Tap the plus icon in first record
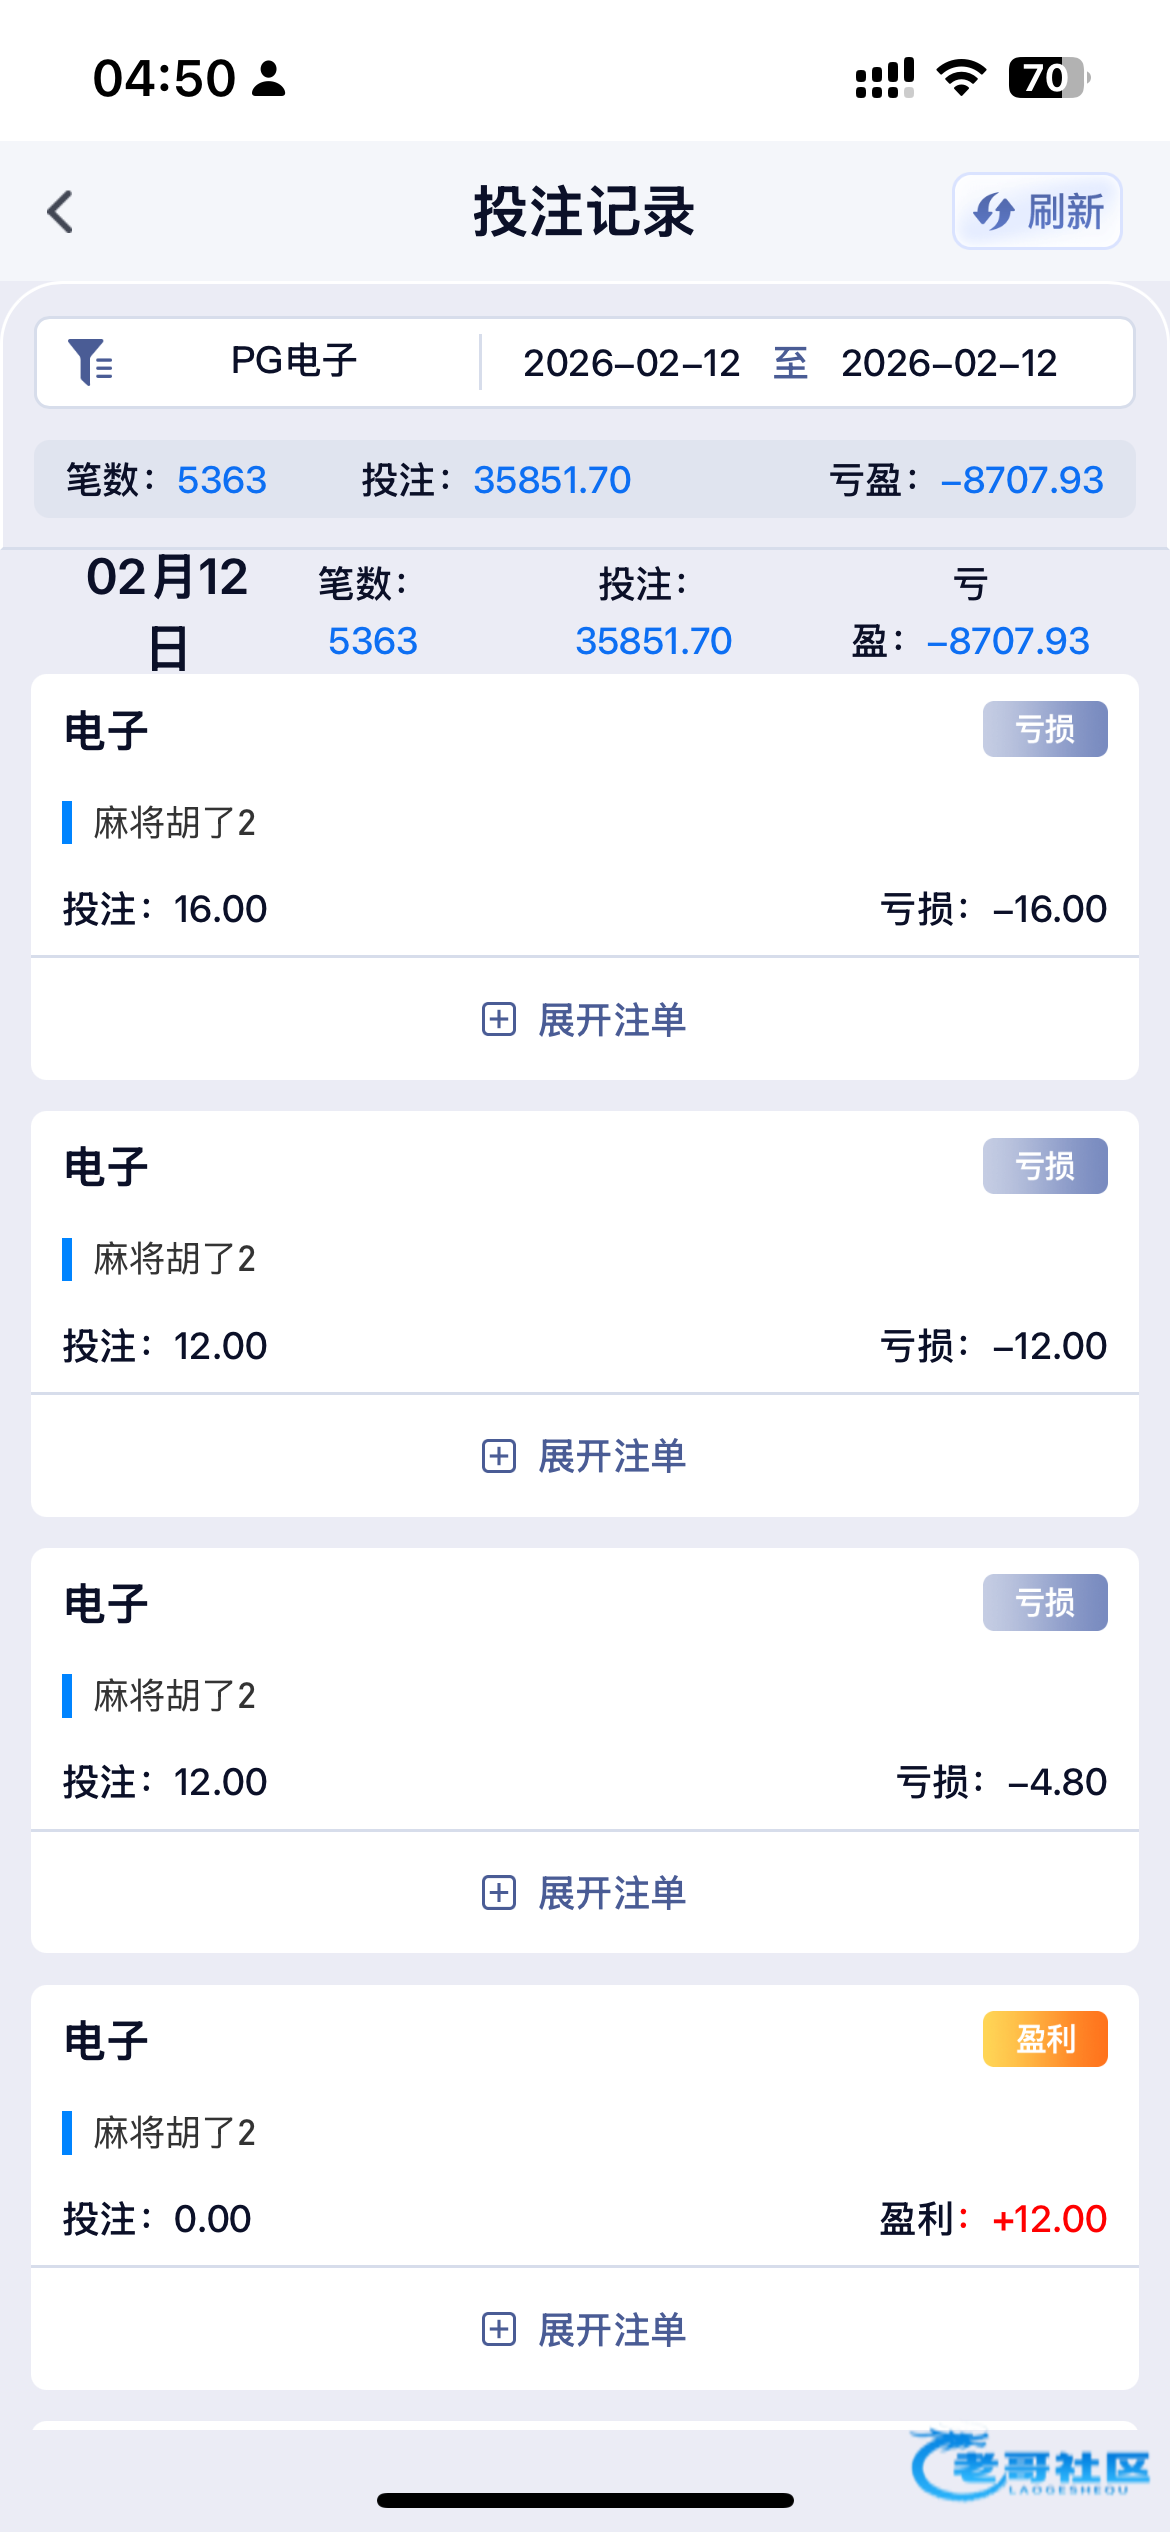This screenshot has height=2532, width=1170. tap(499, 1020)
